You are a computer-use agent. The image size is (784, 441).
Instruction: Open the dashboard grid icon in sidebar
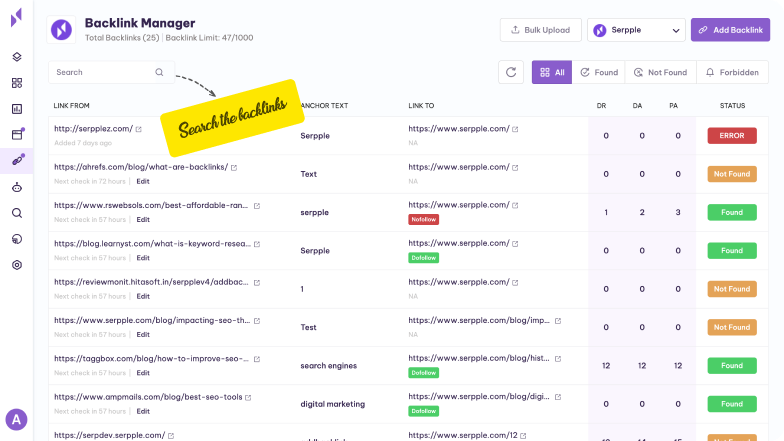point(17,83)
